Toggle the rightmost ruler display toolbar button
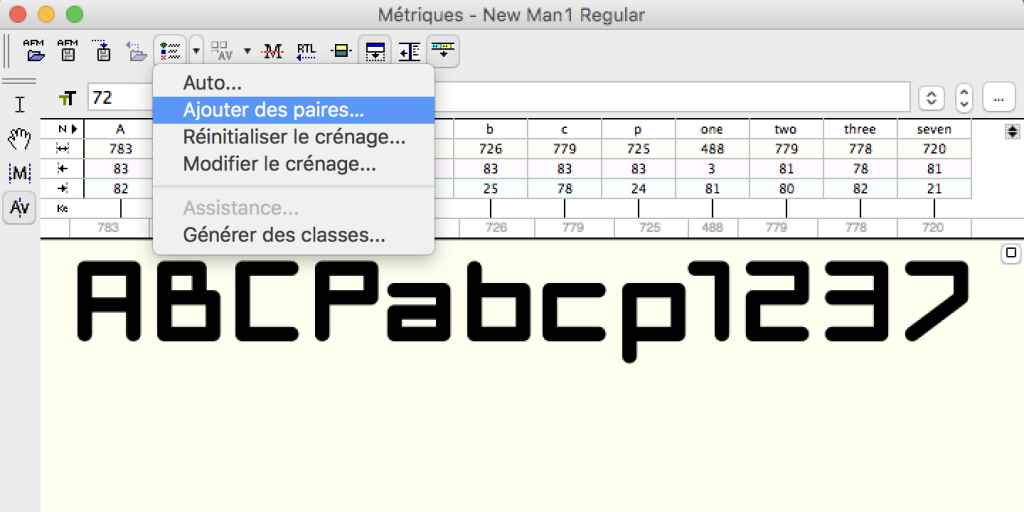The height and width of the screenshot is (512, 1024). tap(442, 50)
